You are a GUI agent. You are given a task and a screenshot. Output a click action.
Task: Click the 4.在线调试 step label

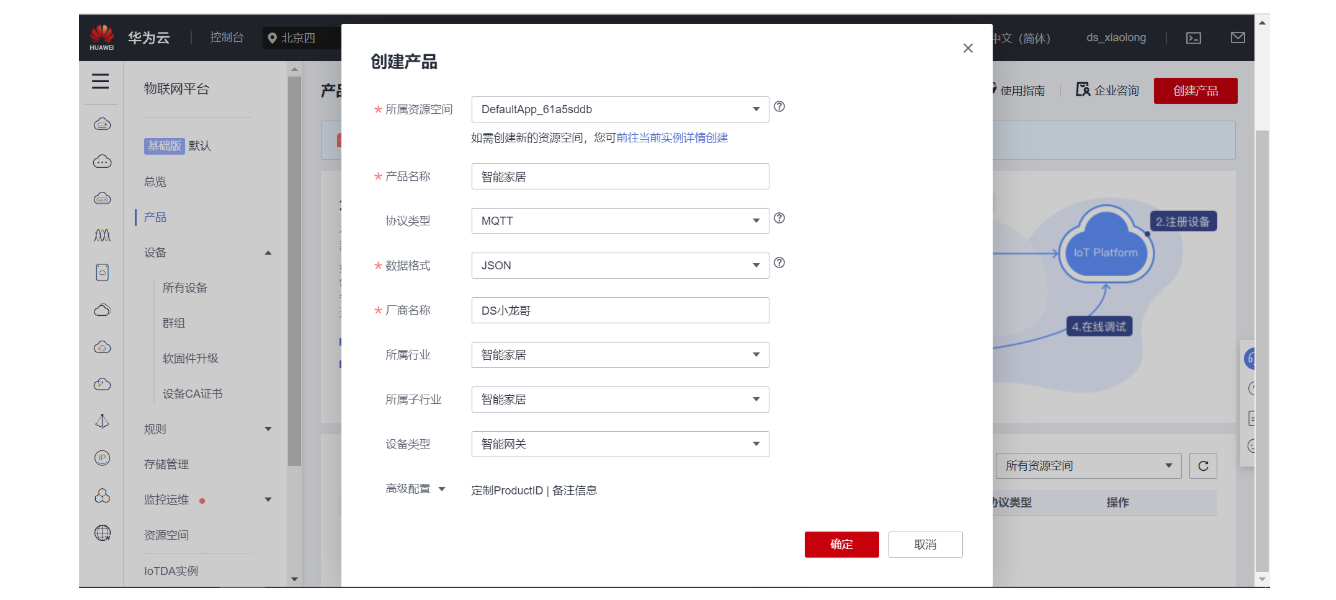1100,327
